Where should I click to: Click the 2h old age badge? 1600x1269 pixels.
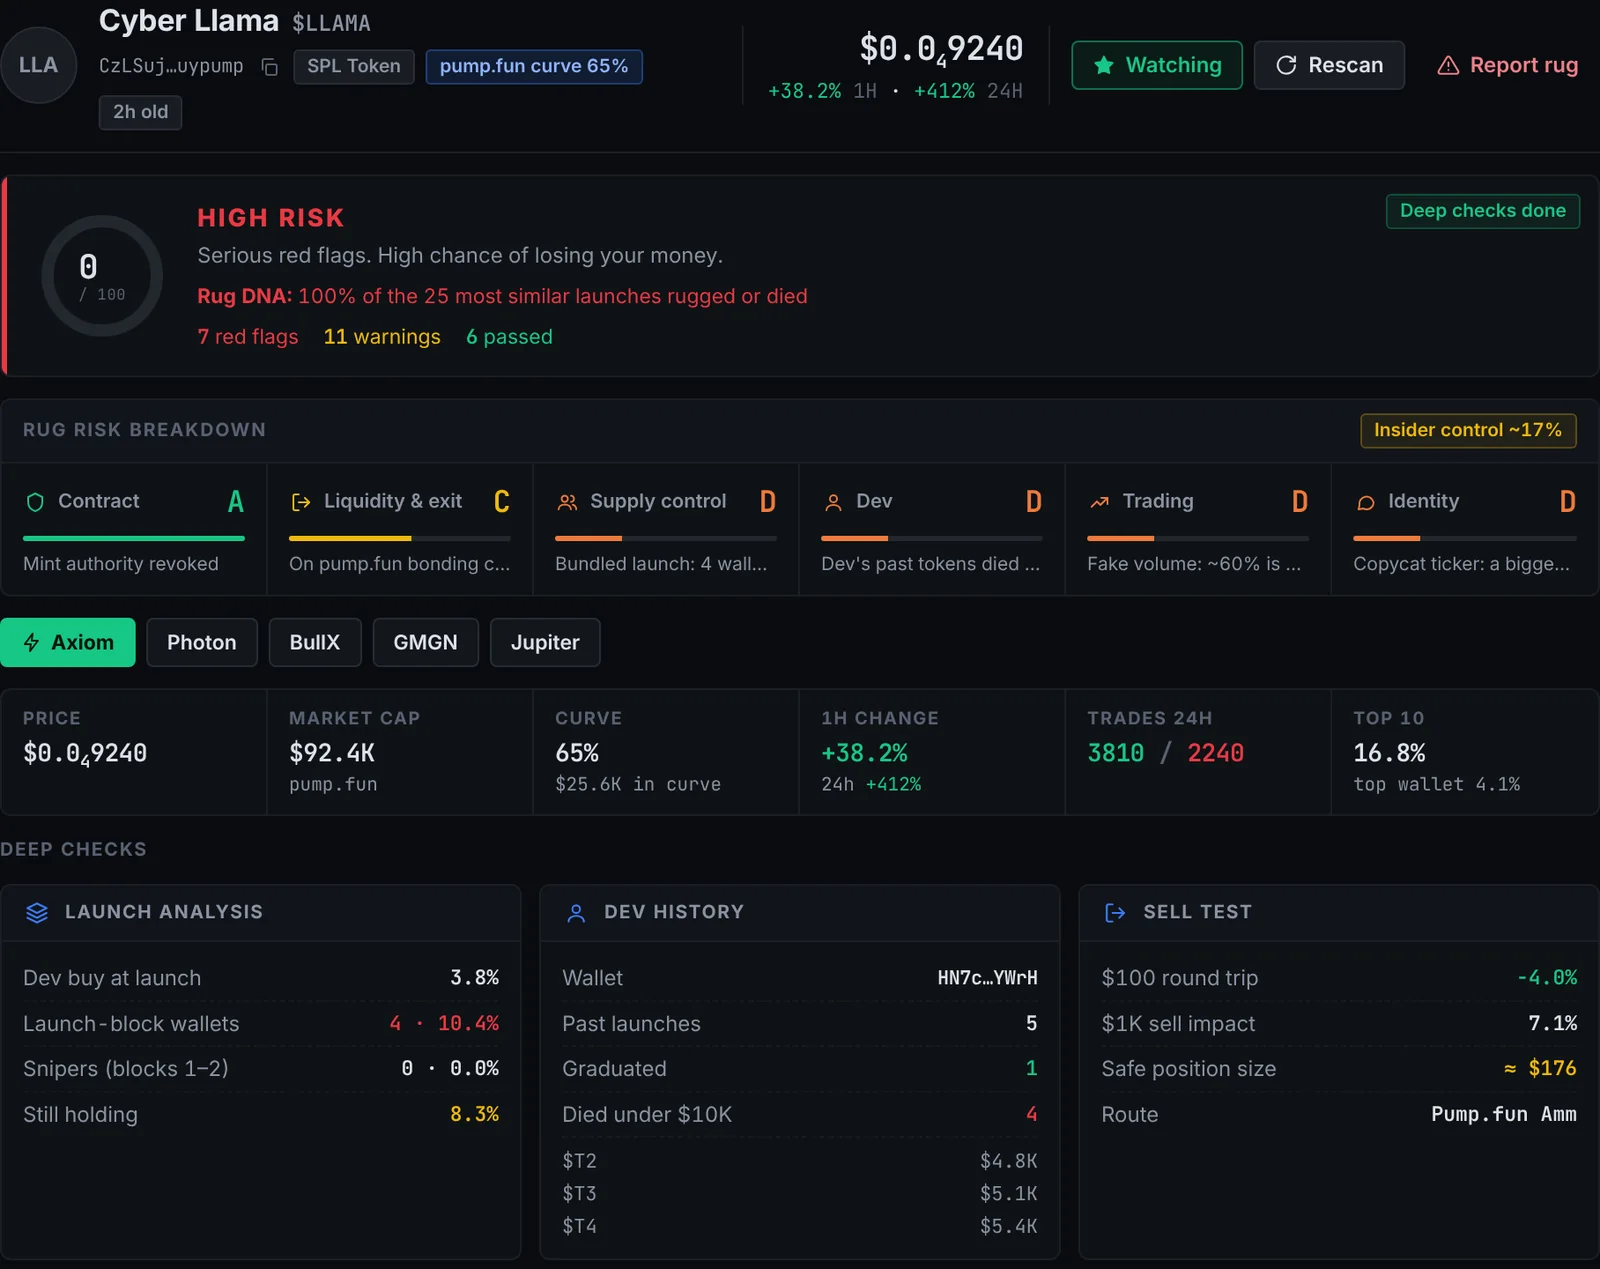tap(140, 112)
